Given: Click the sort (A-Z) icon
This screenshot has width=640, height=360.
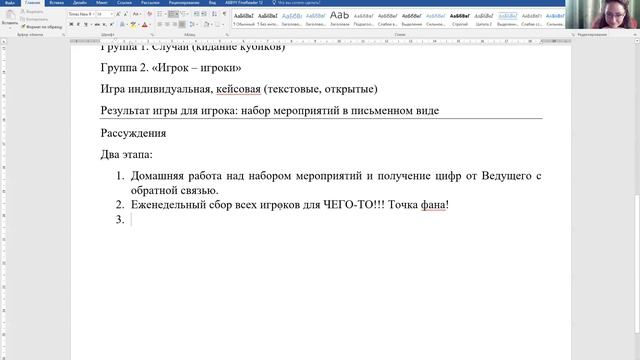Looking at the screenshot, I should coord(214,14).
